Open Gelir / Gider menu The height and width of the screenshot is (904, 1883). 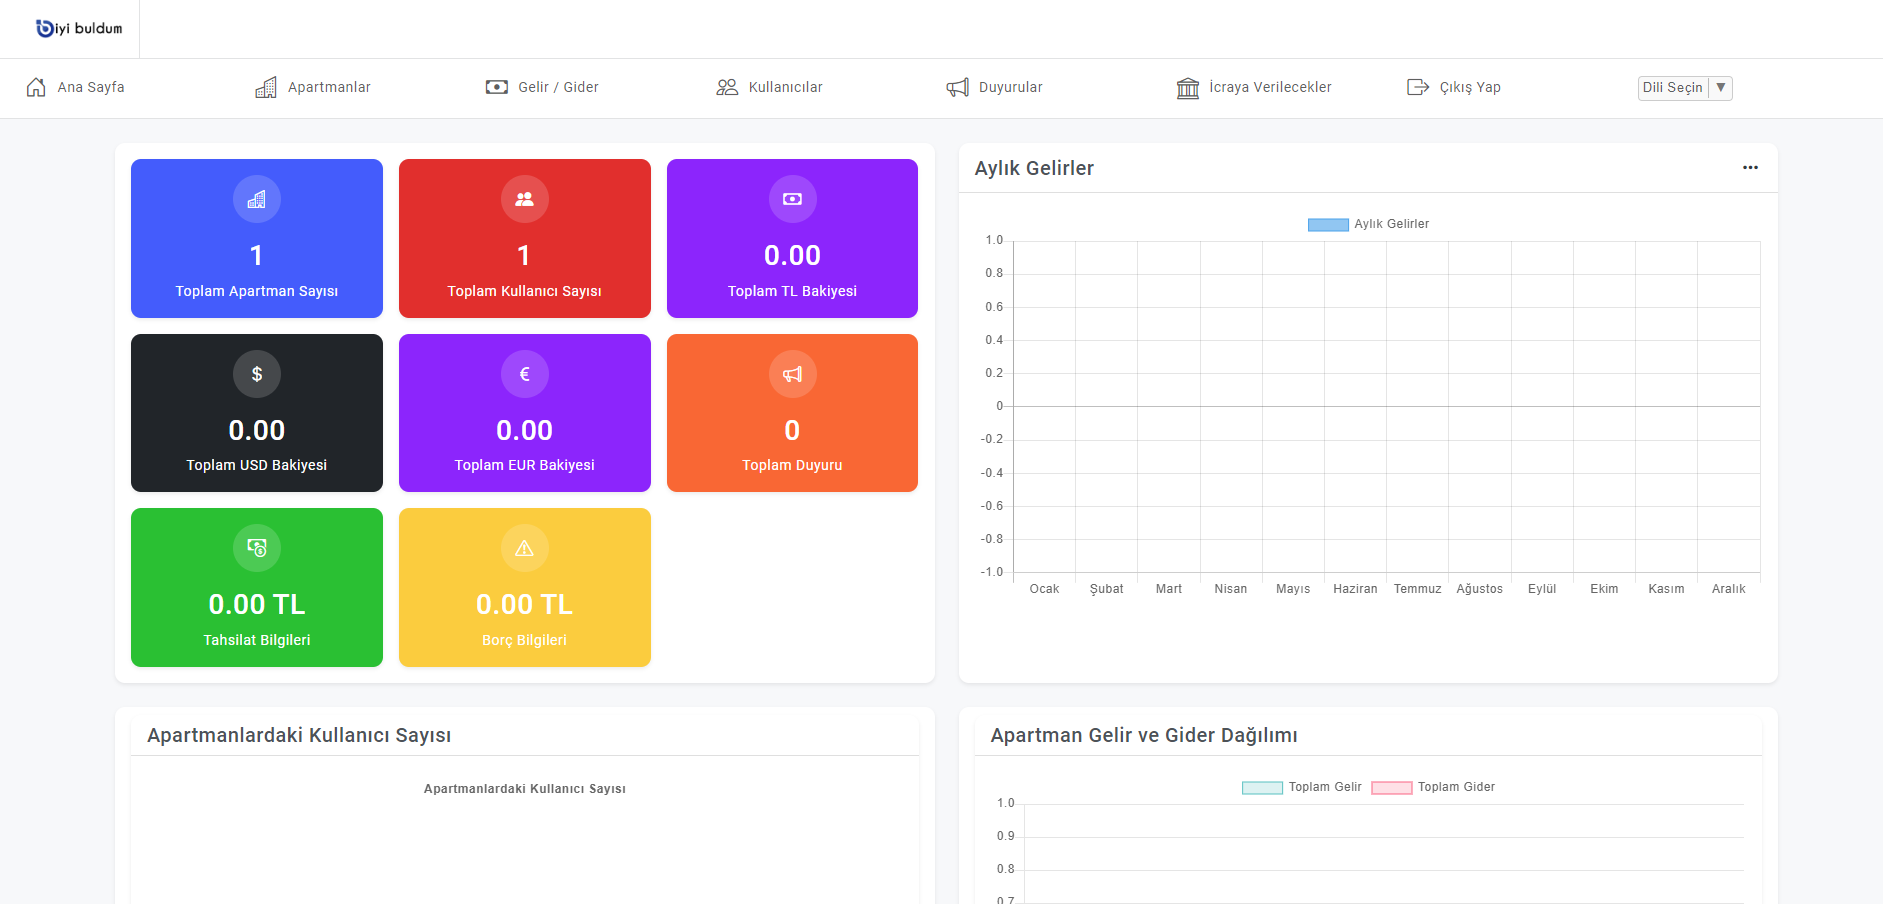pos(542,87)
